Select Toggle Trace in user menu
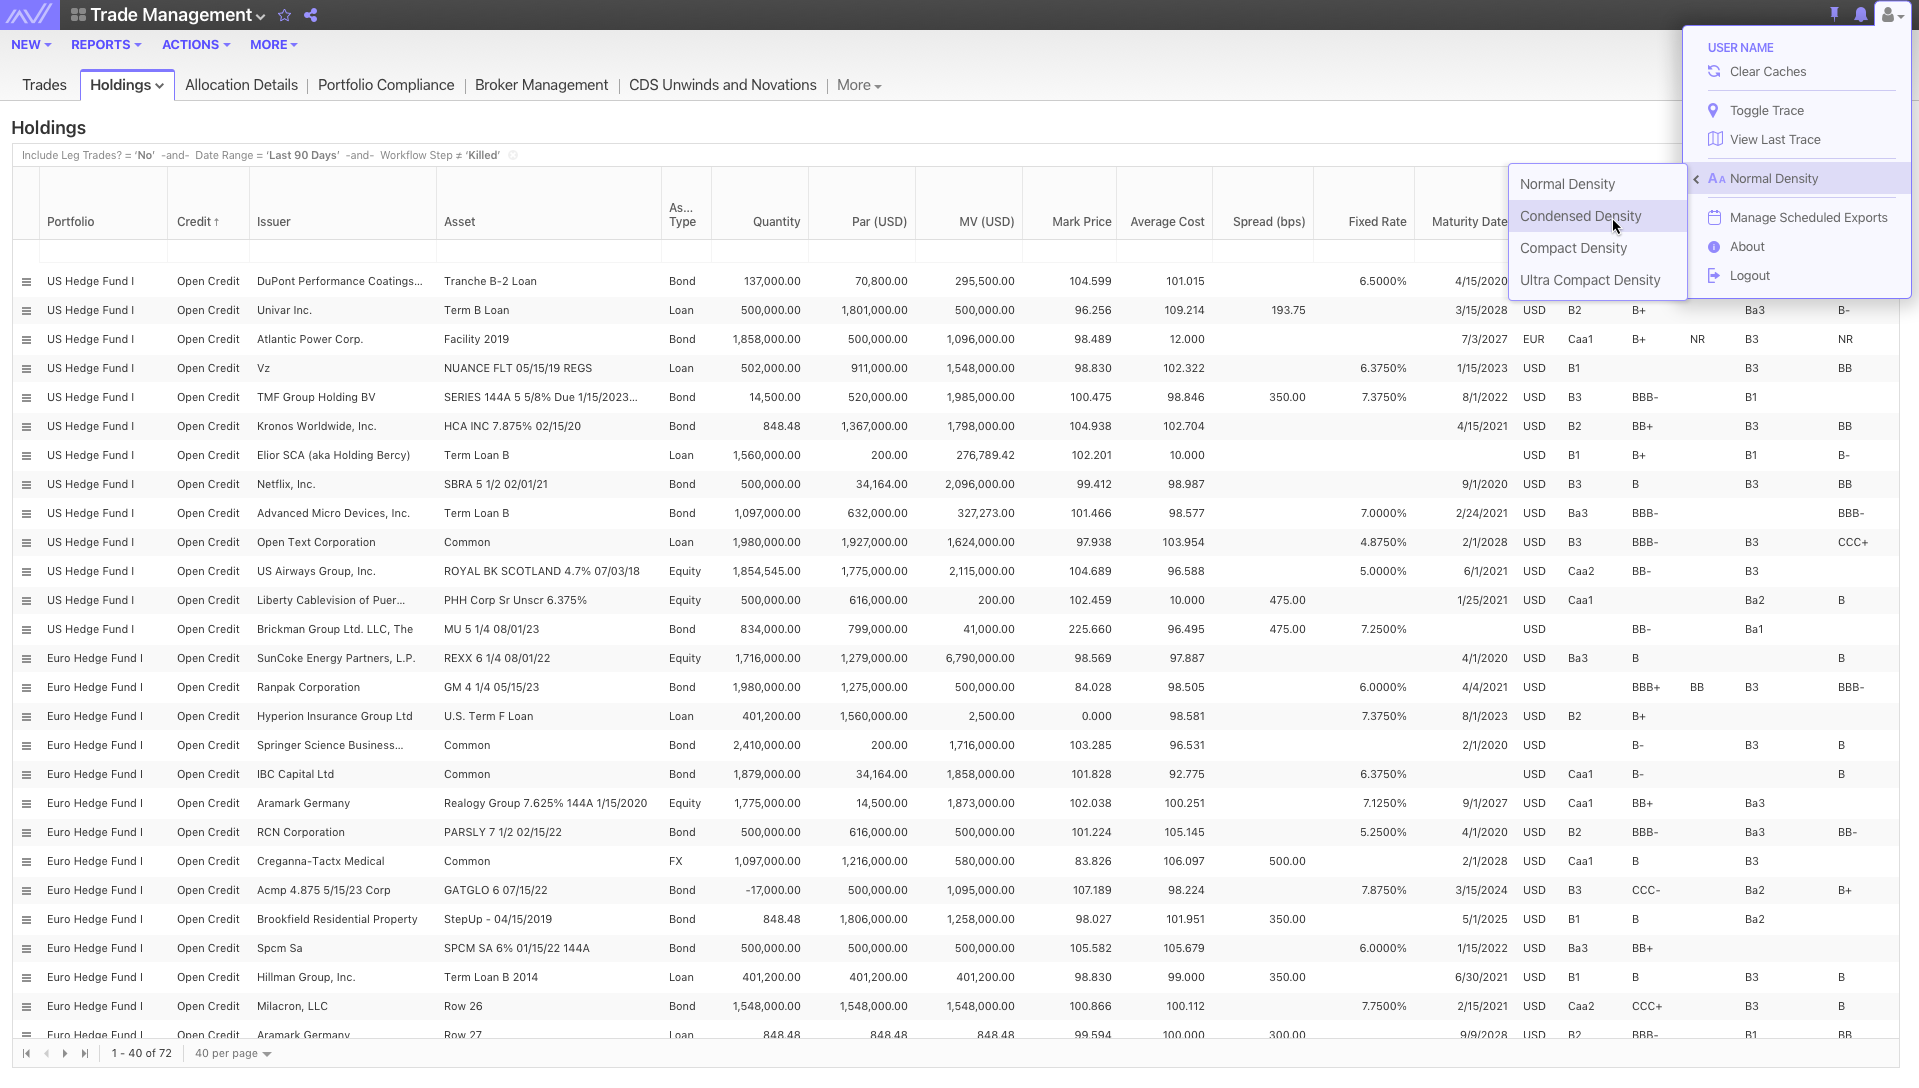Image resolution: width=1919 pixels, height=1088 pixels. tap(1766, 111)
